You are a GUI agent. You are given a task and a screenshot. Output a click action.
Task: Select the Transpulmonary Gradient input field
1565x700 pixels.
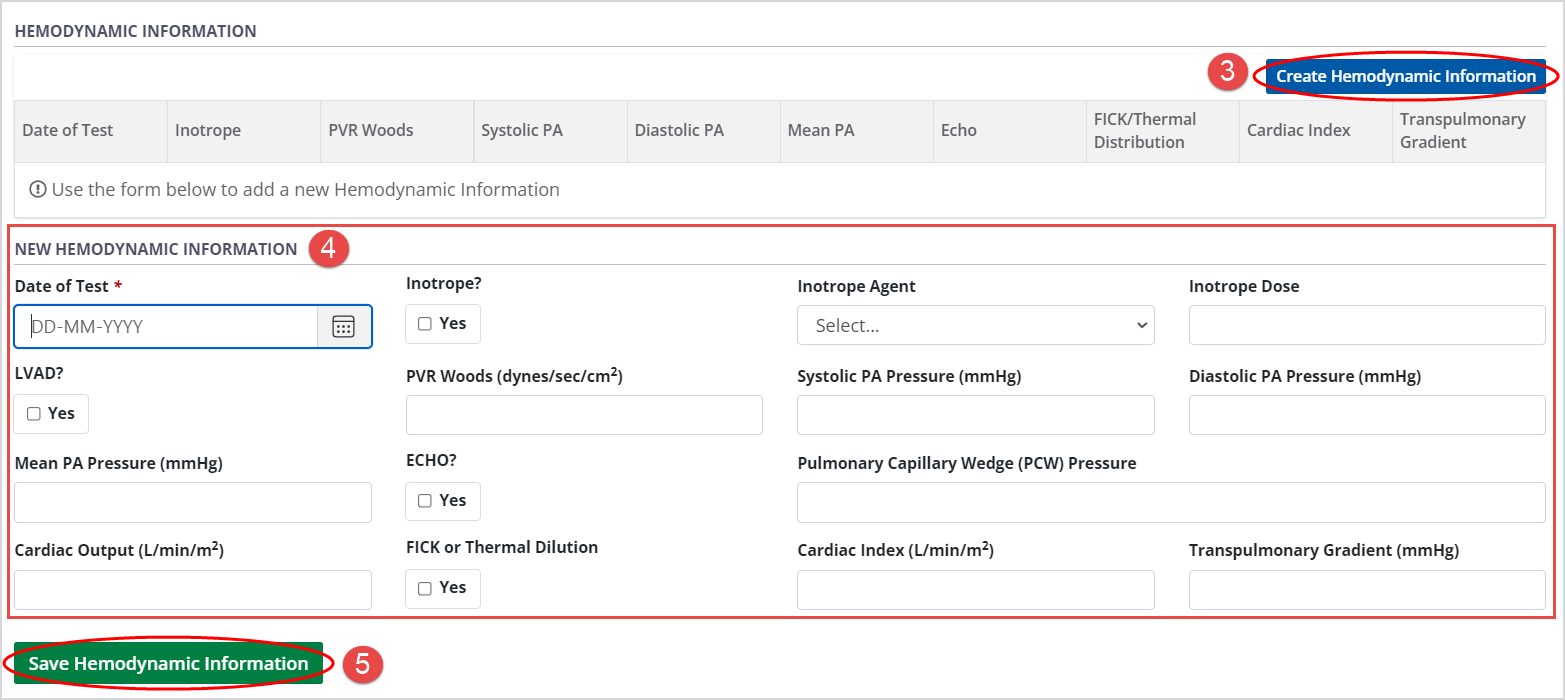coord(1366,590)
